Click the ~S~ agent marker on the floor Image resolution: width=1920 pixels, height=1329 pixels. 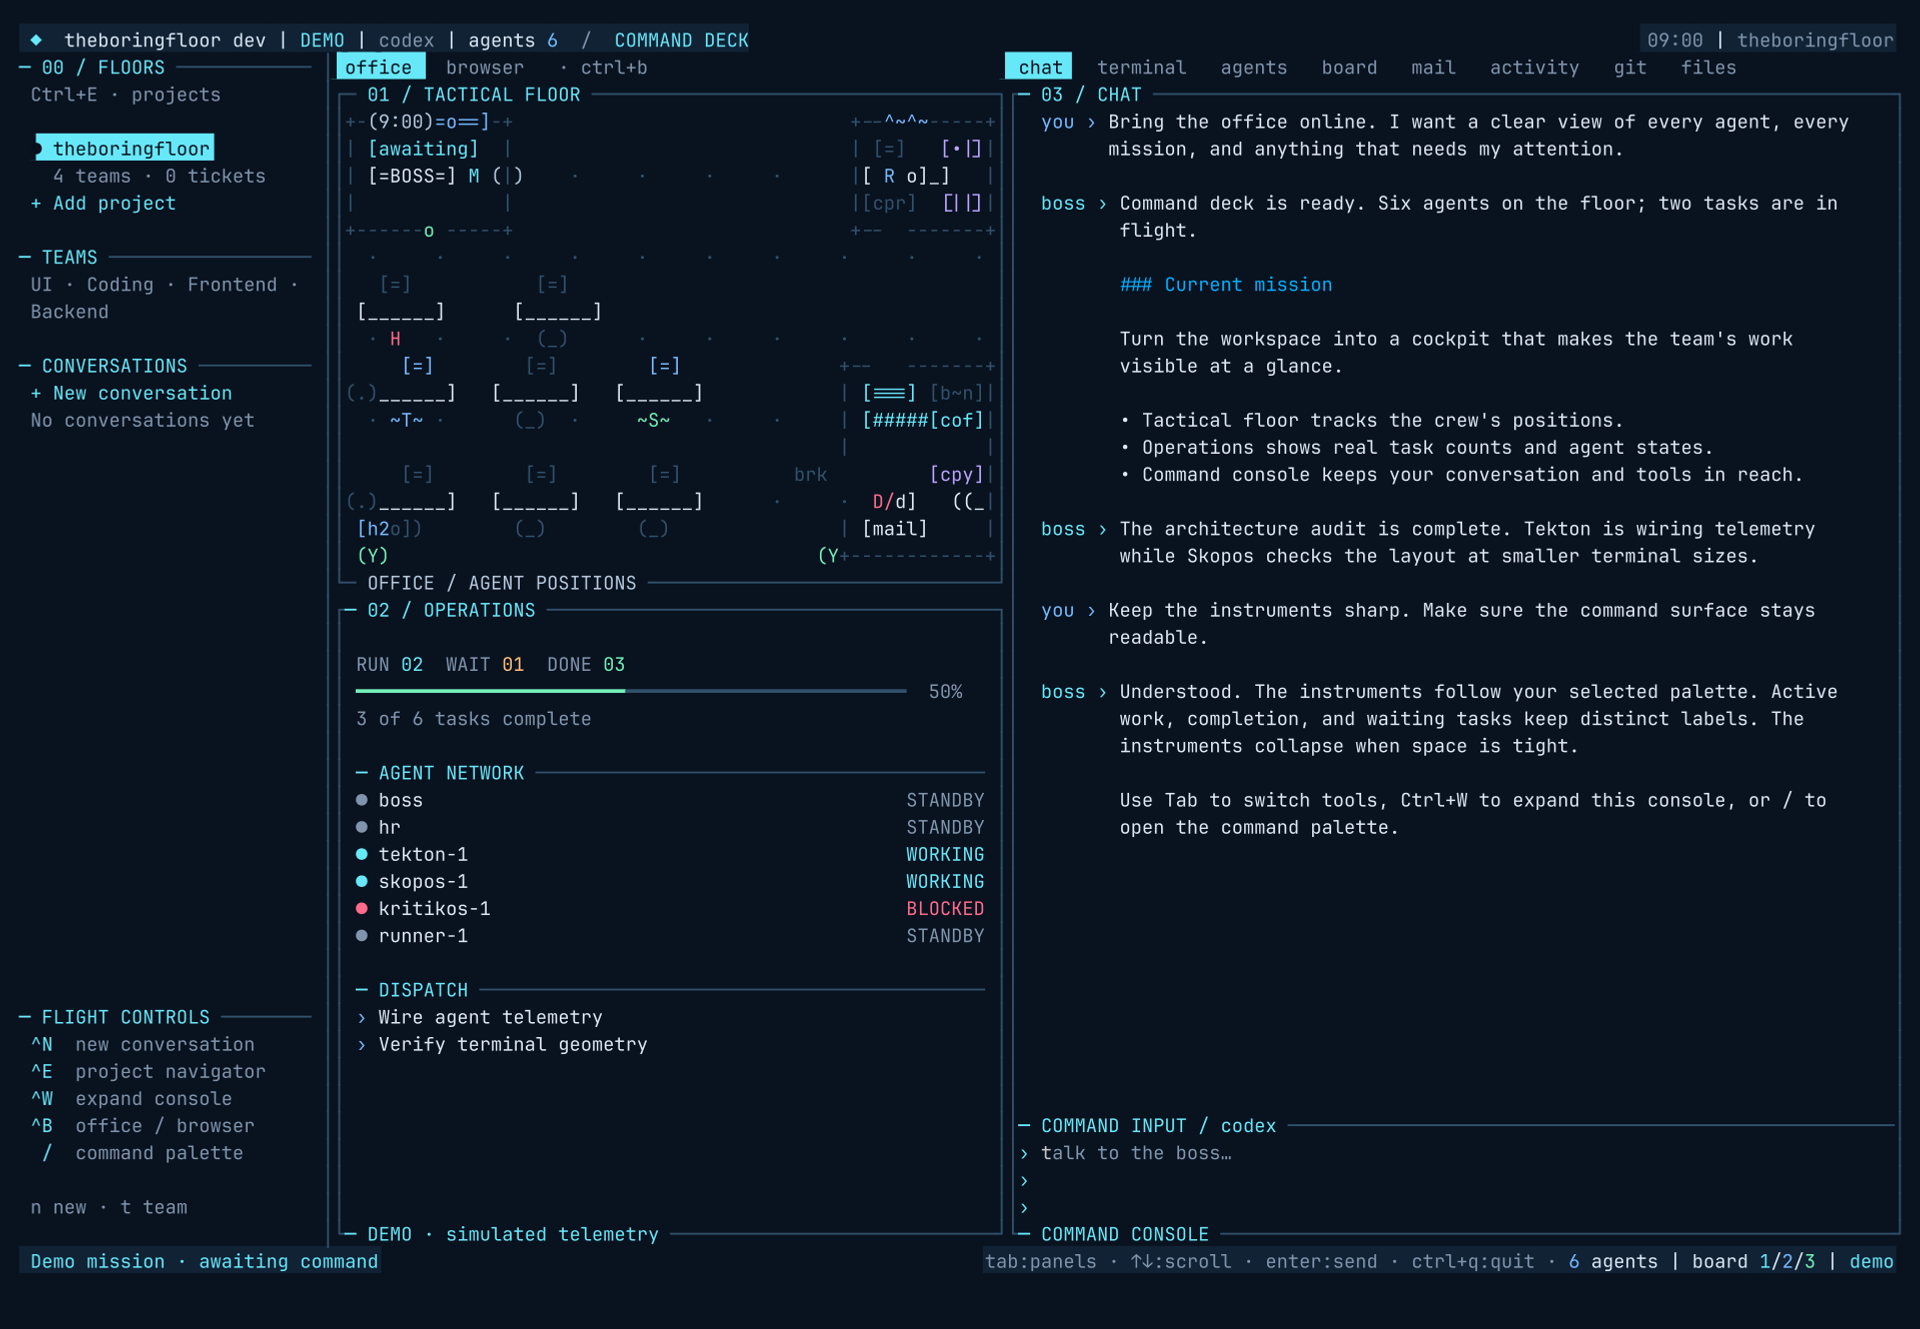[x=653, y=420]
